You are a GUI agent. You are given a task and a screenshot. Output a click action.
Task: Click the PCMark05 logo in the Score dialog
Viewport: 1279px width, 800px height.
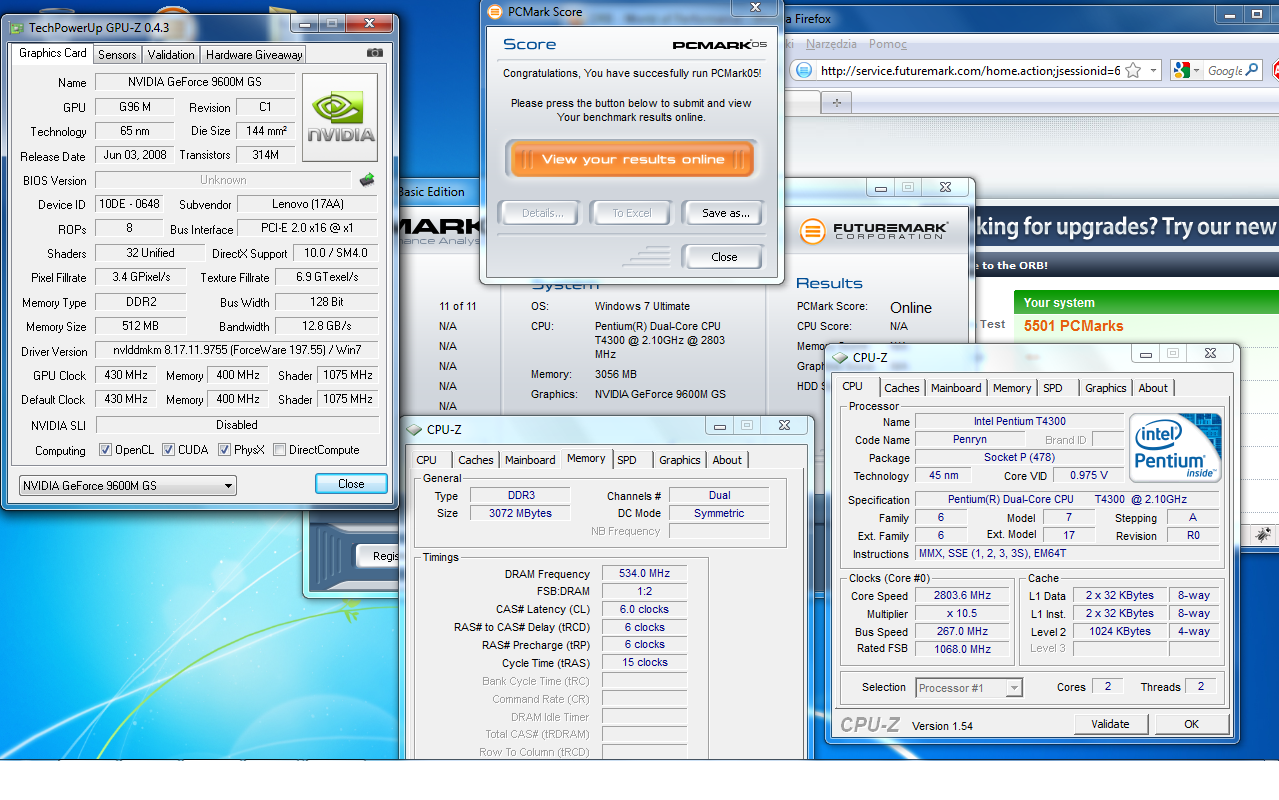coord(720,45)
